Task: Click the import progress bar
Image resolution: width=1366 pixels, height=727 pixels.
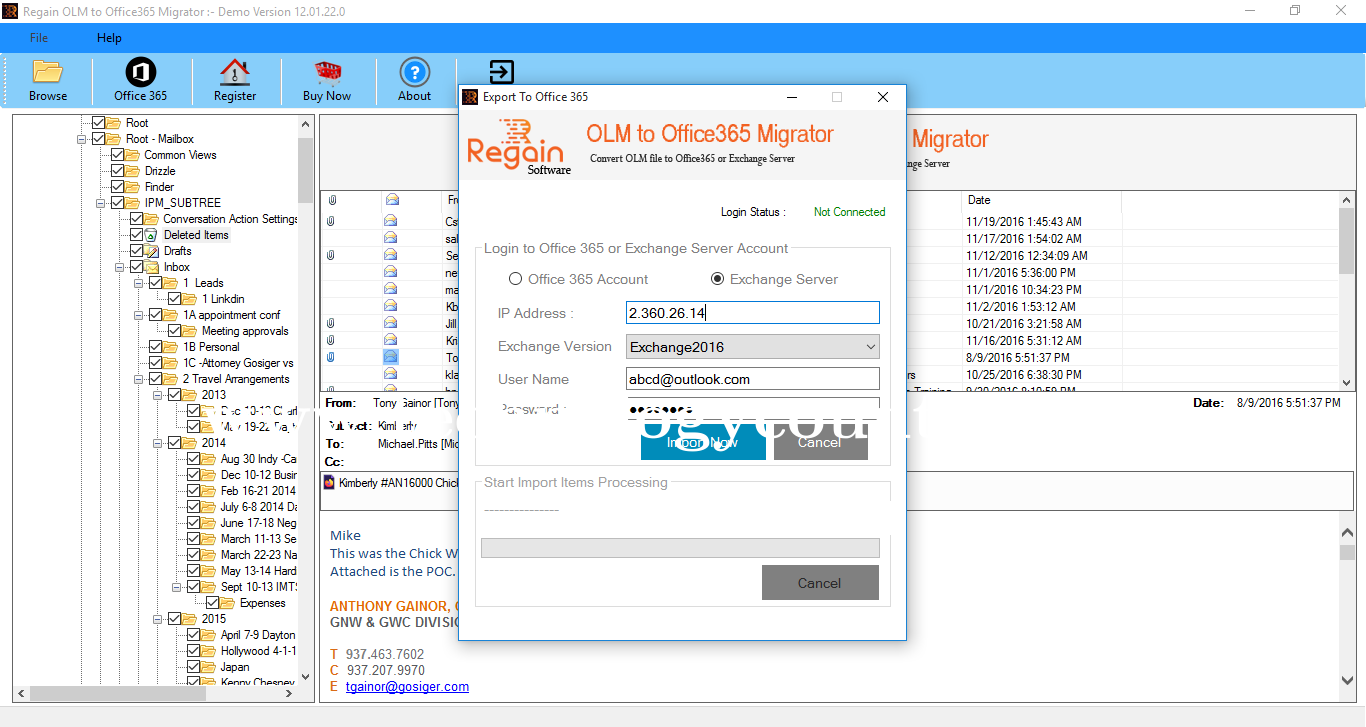Action: coord(680,548)
